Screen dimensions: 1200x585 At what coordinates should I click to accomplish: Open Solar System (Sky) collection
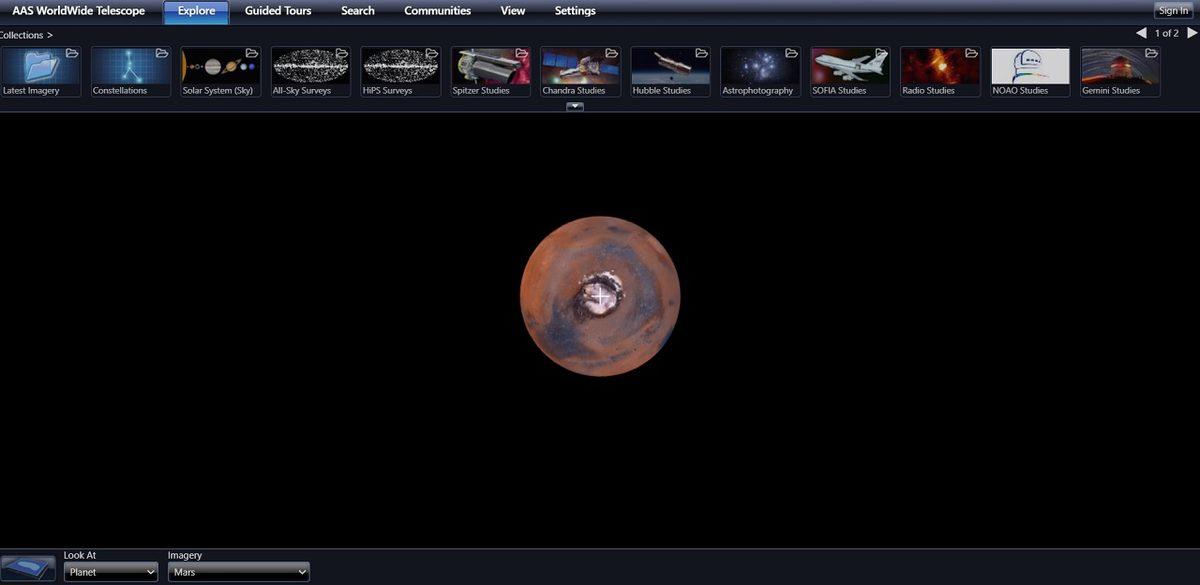[x=221, y=70]
